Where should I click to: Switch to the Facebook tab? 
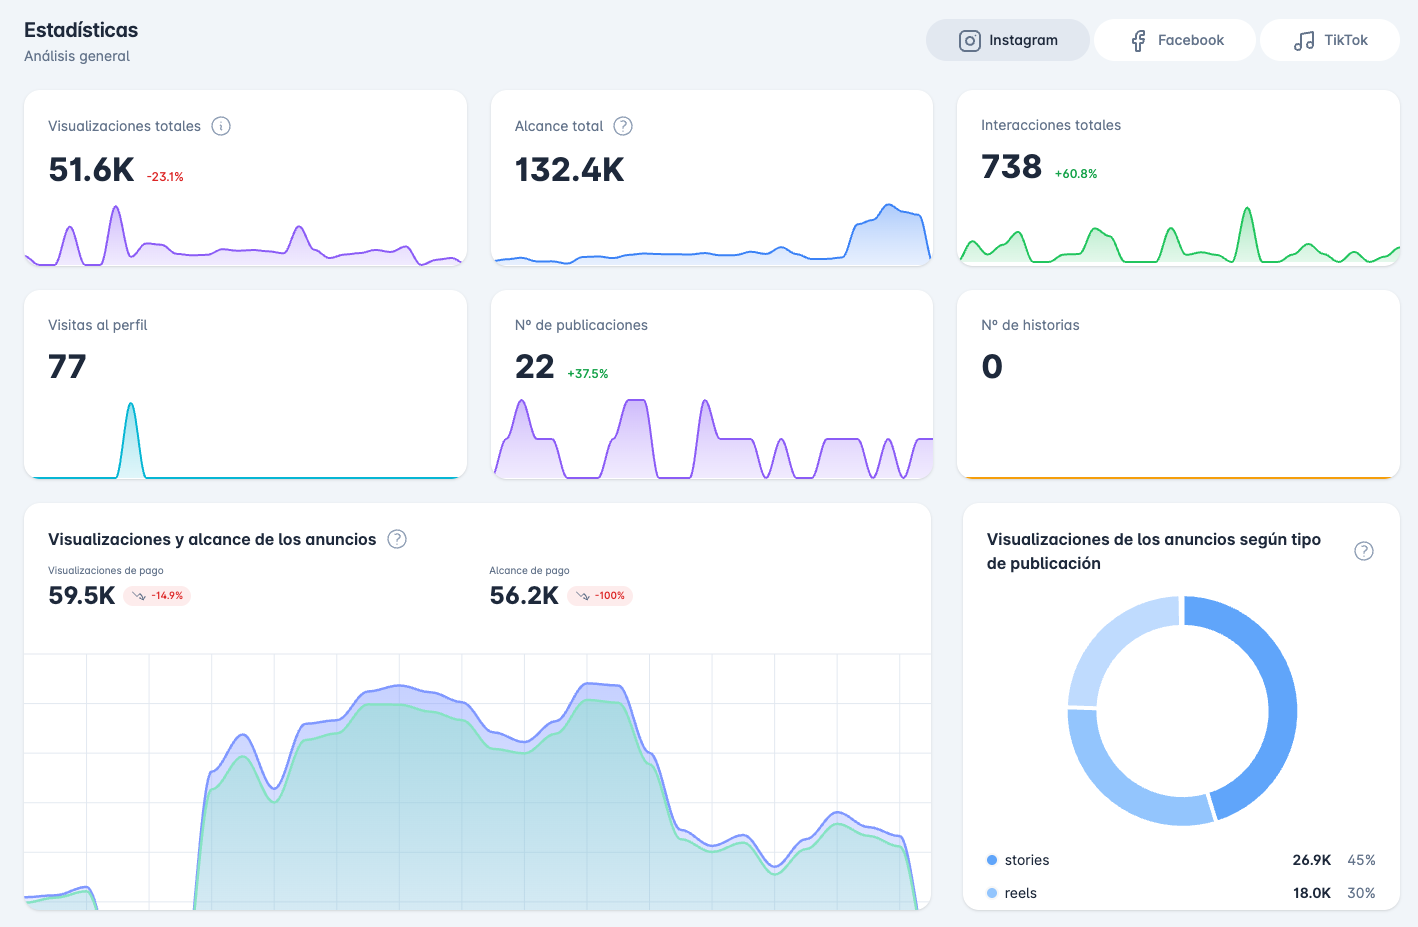[1175, 41]
